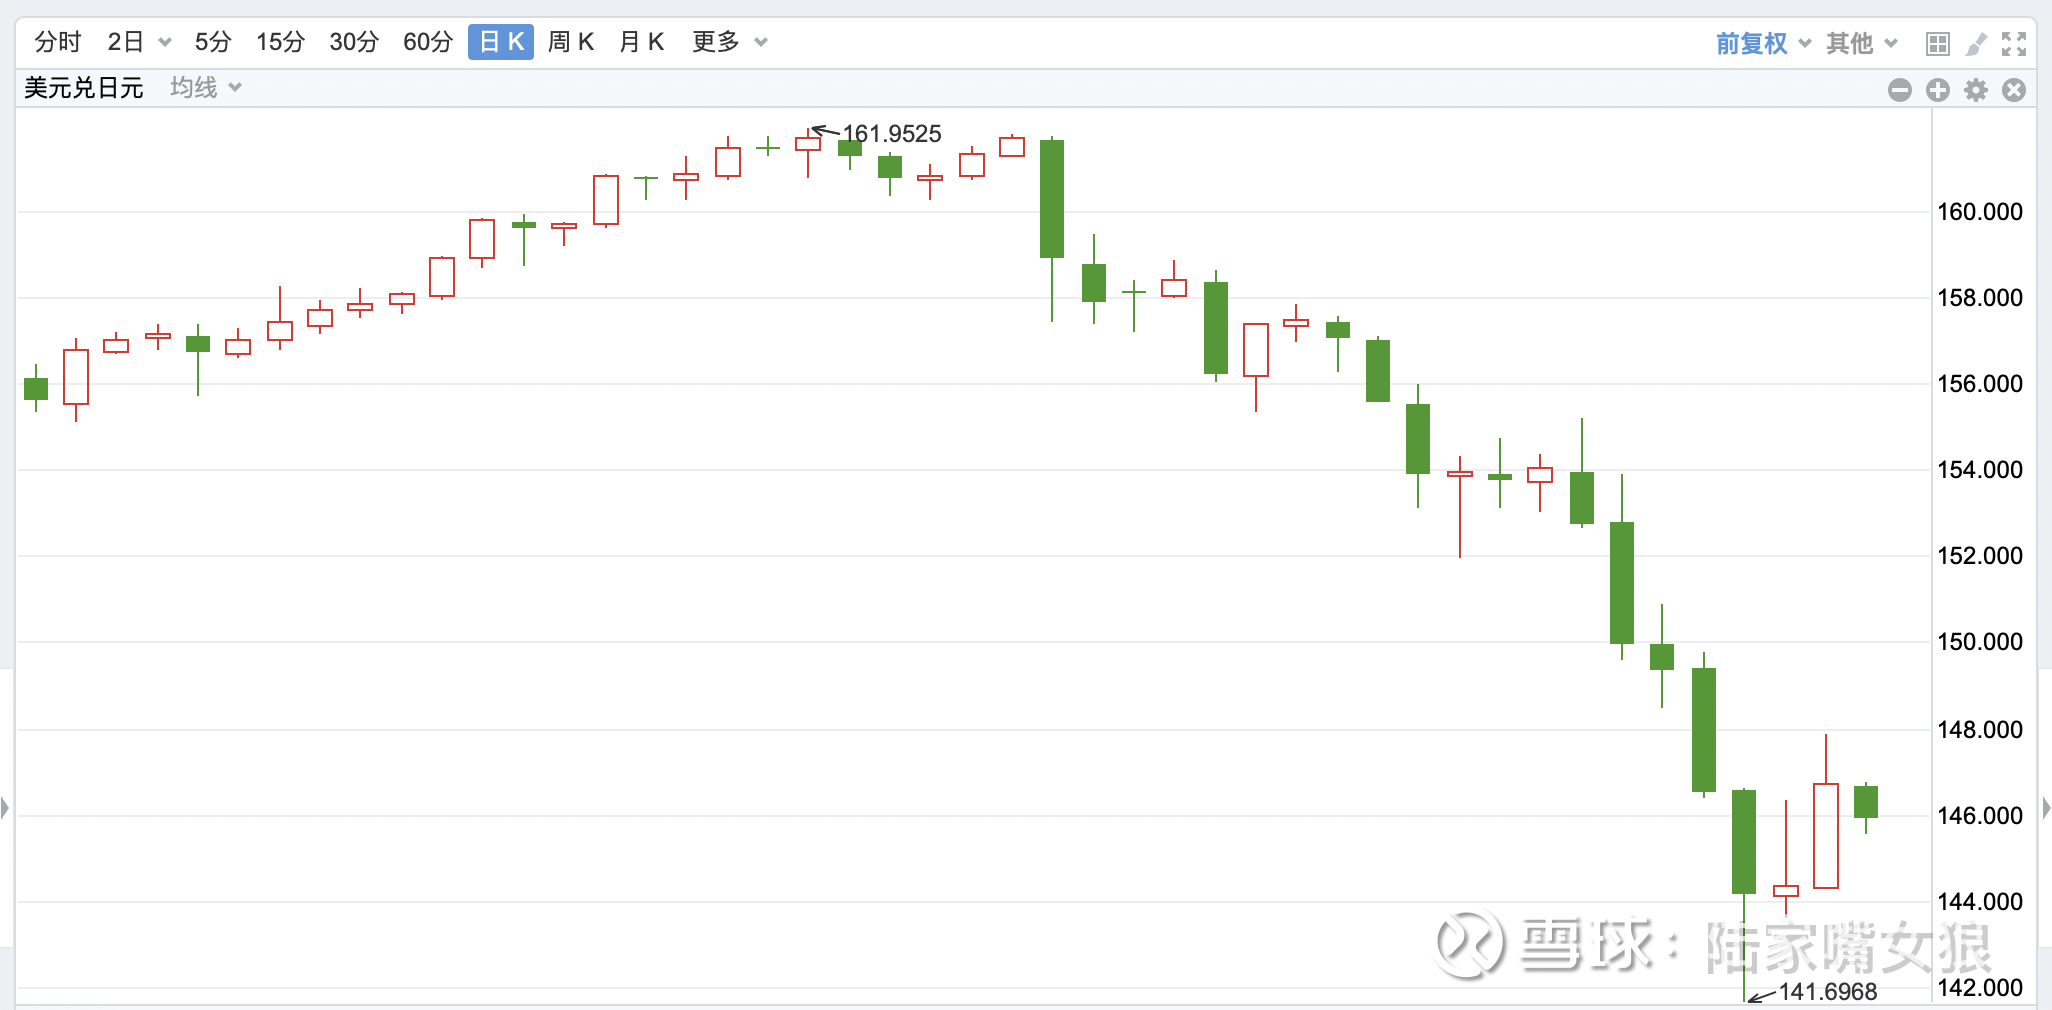Enter fullscreen with the expand arrows icon
2052x1010 pixels.
pos(2014,43)
